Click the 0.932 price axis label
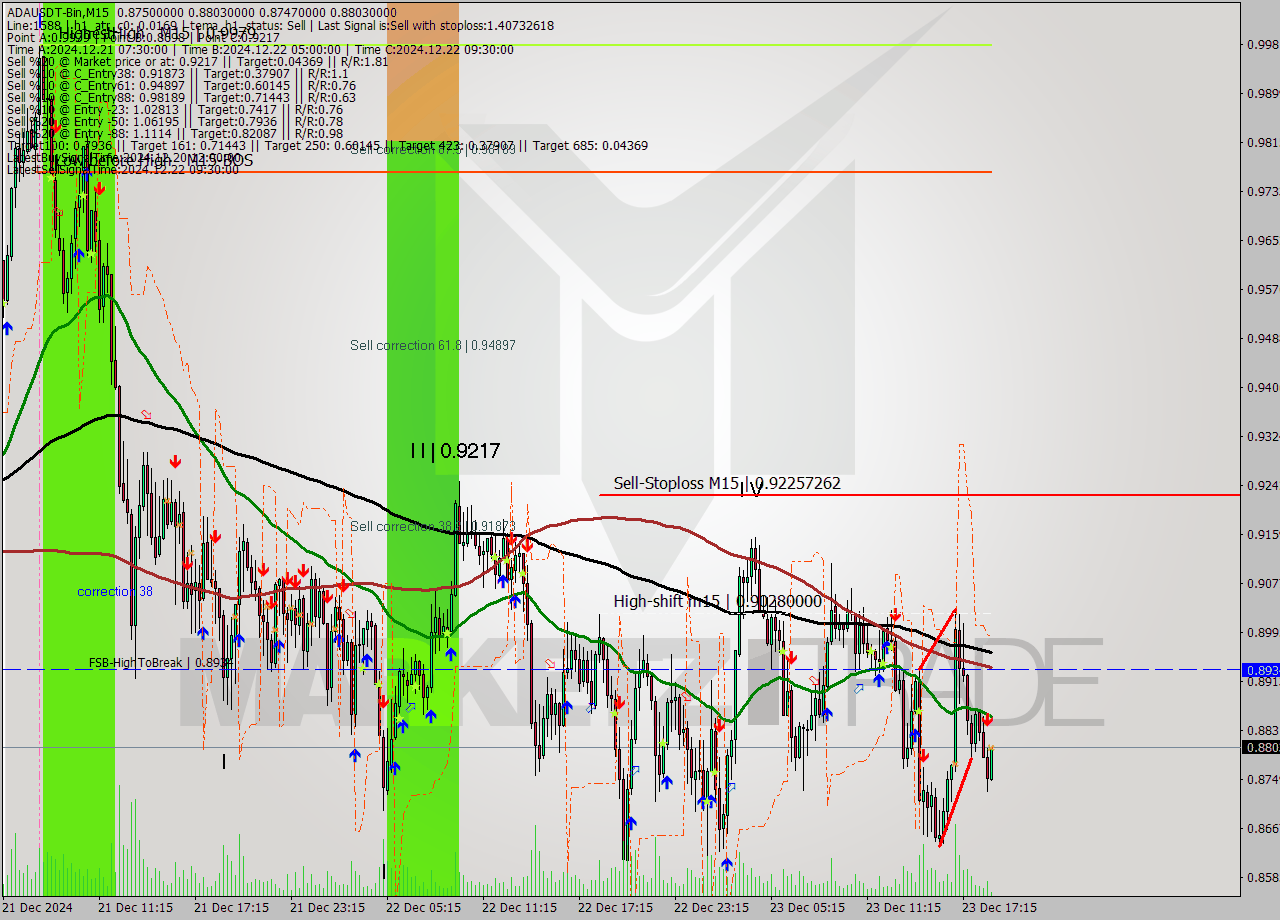The image size is (1280, 920). 1262,436
